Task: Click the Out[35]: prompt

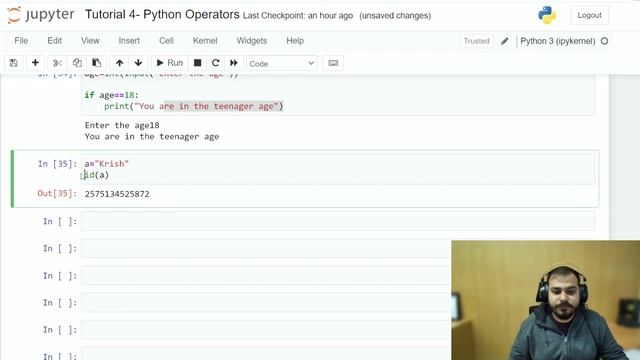Action: pyautogui.click(x=57, y=193)
